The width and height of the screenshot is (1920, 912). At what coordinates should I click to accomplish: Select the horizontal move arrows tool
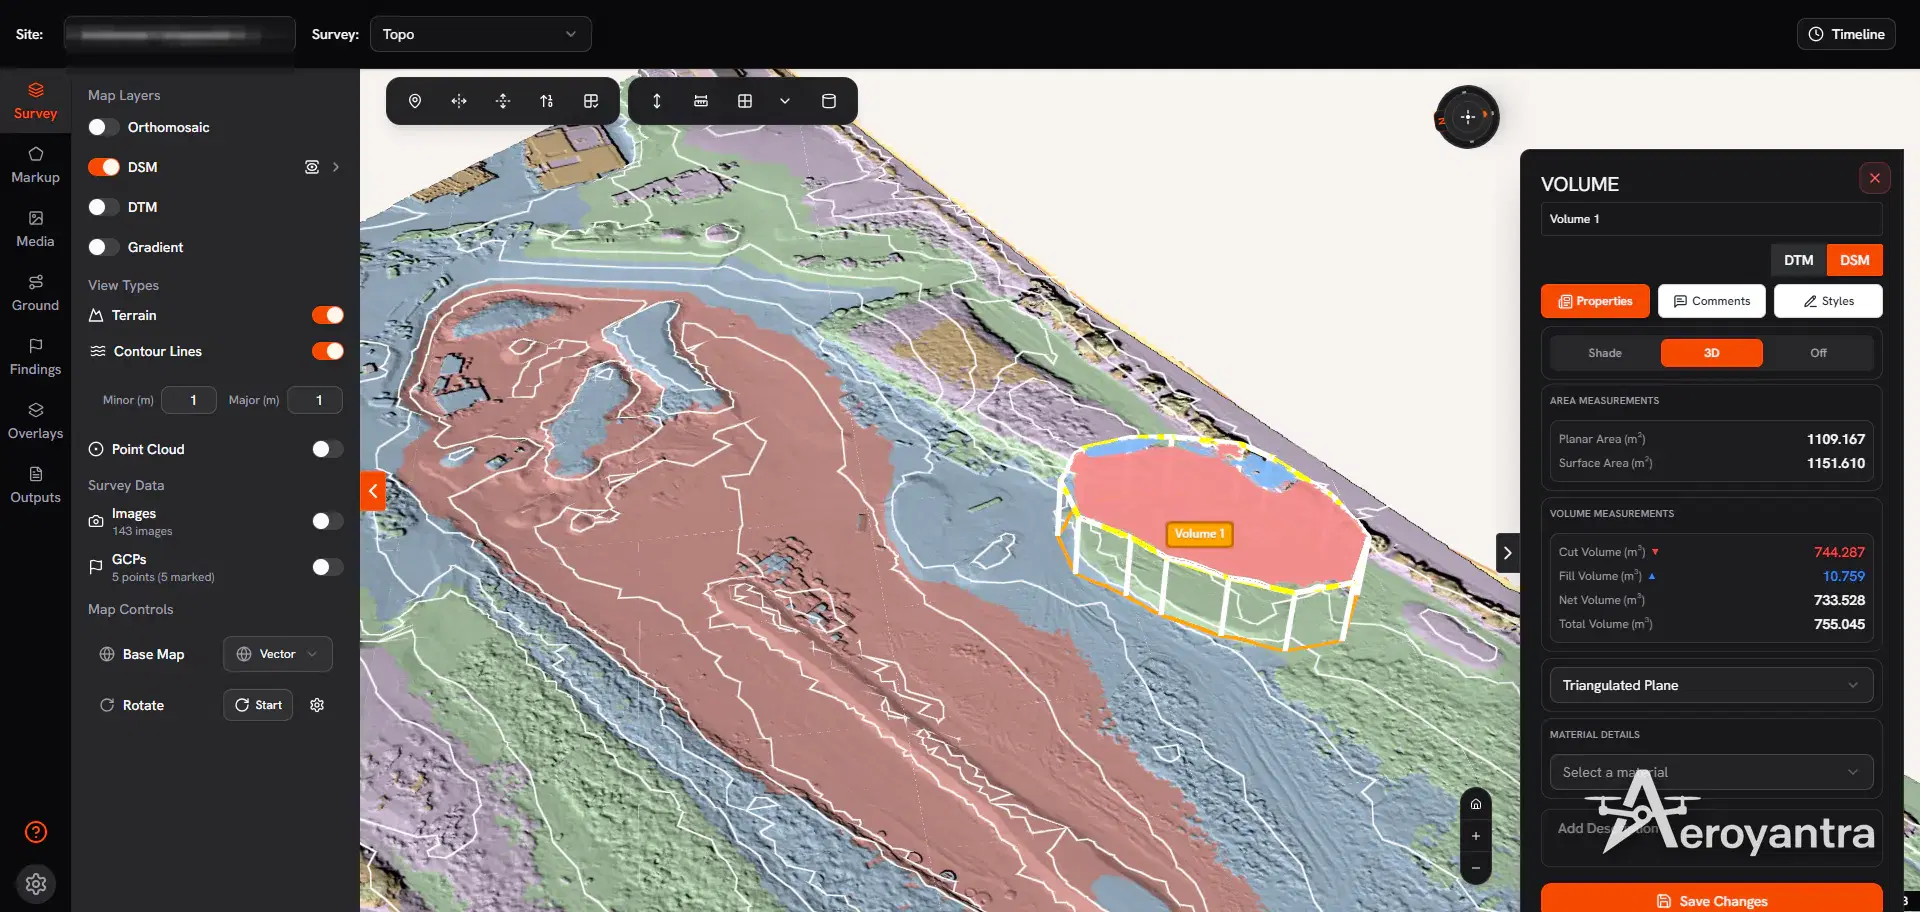point(459,101)
